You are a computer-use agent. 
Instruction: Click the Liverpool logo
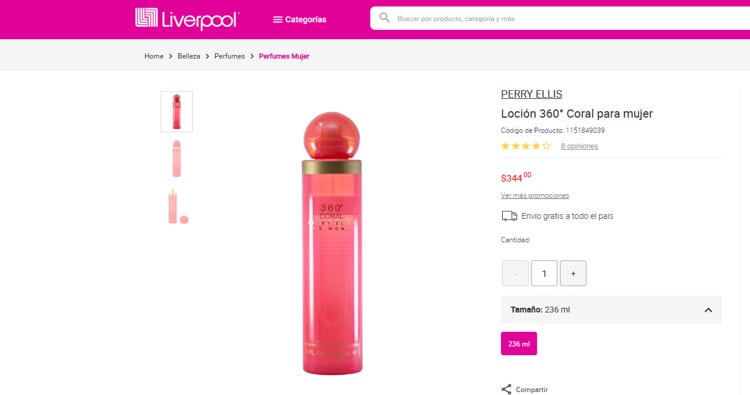(x=187, y=19)
